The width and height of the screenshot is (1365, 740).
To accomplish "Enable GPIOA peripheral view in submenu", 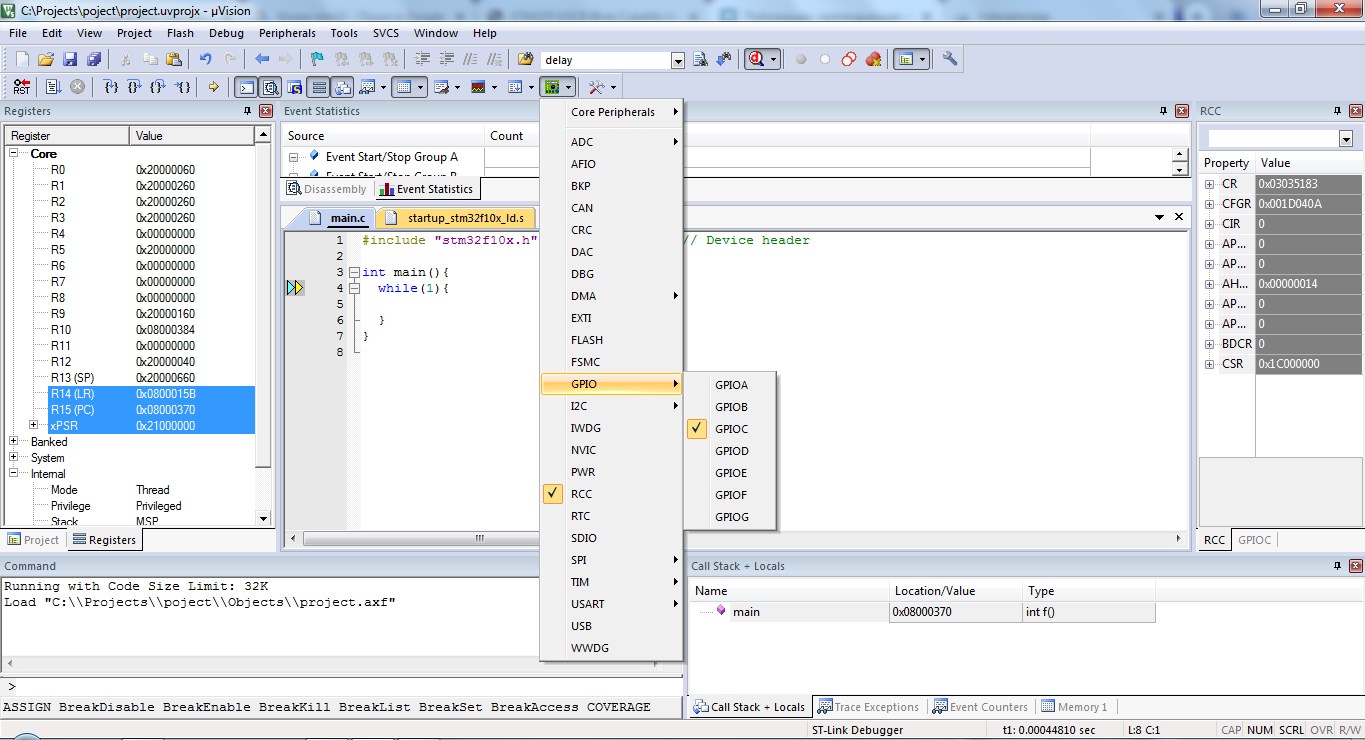I will click(731, 385).
